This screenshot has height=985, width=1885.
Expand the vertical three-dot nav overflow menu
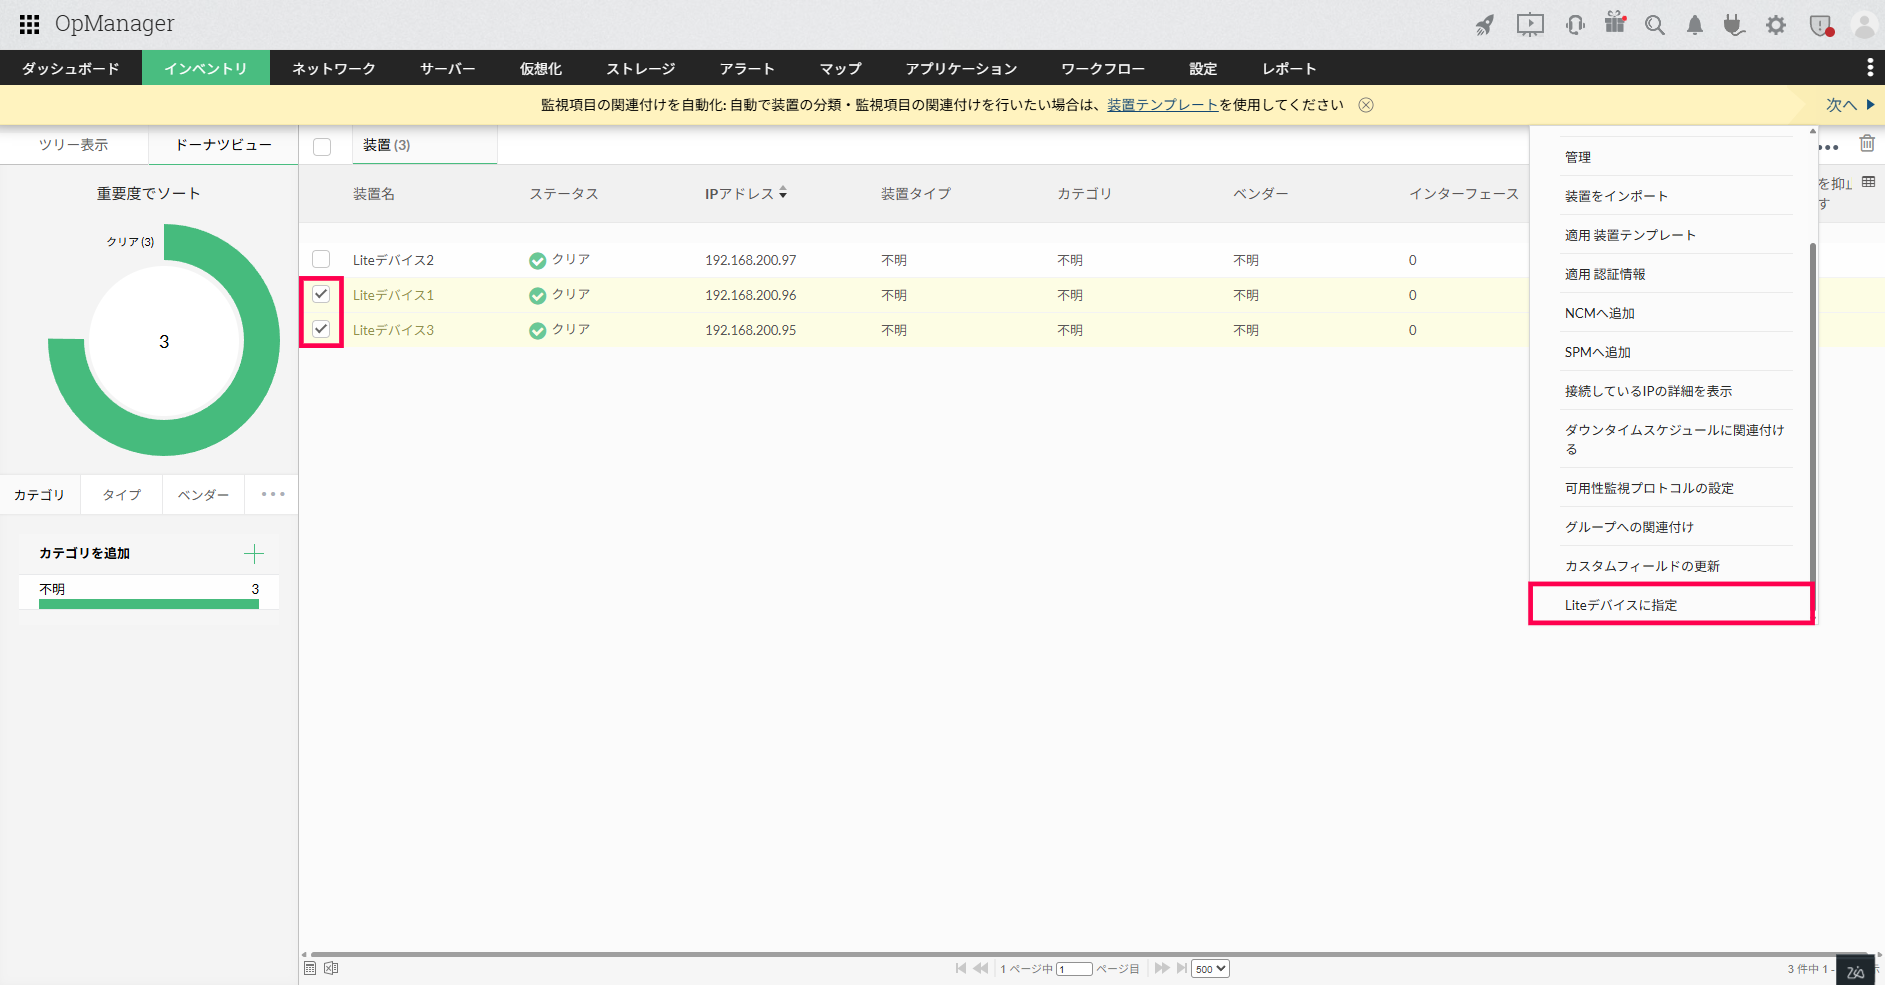pyautogui.click(x=1869, y=68)
